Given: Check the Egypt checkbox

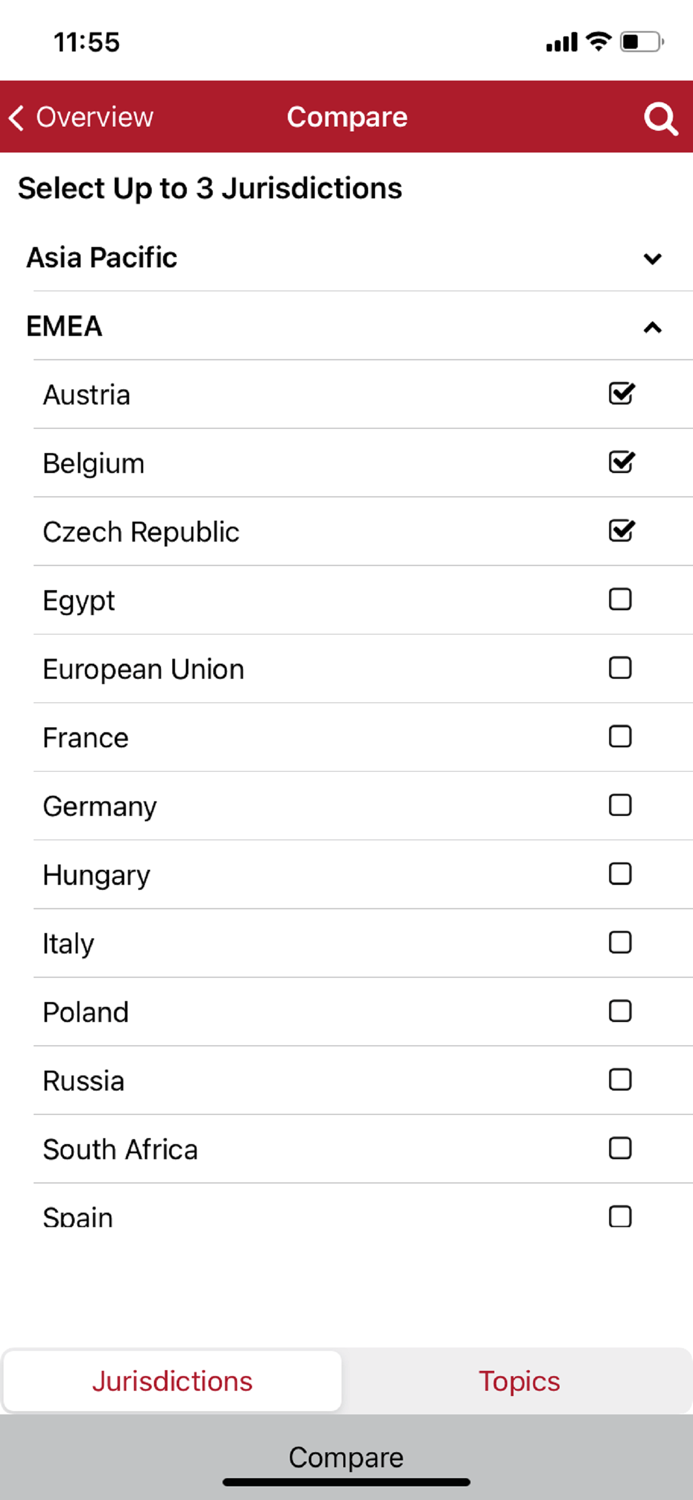Looking at the screenshot, I should (x=620, y=599).
